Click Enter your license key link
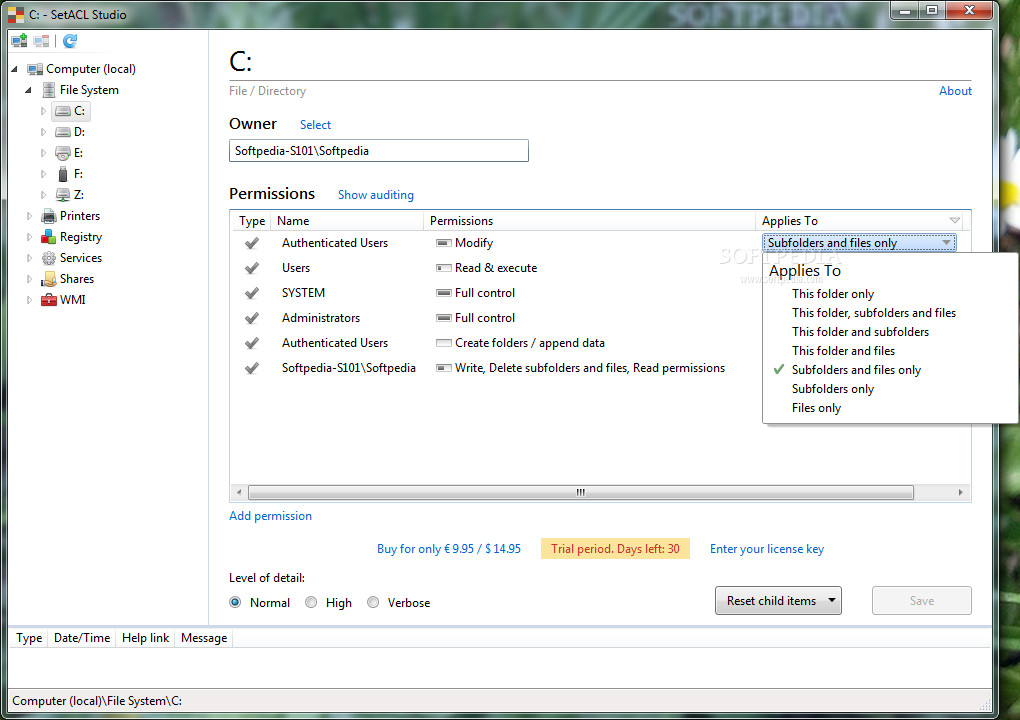 pyautogui.click(x=766, y=549)
